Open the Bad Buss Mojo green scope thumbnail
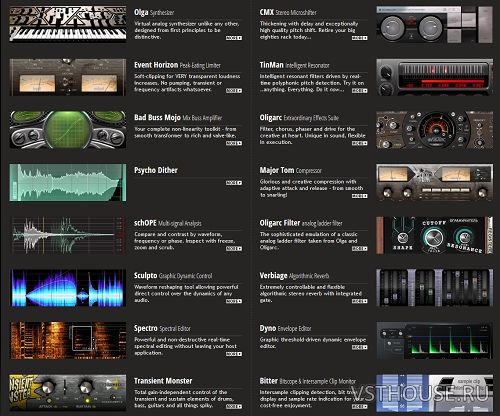This screenshot has height=416, width=500. click(68, 130)
